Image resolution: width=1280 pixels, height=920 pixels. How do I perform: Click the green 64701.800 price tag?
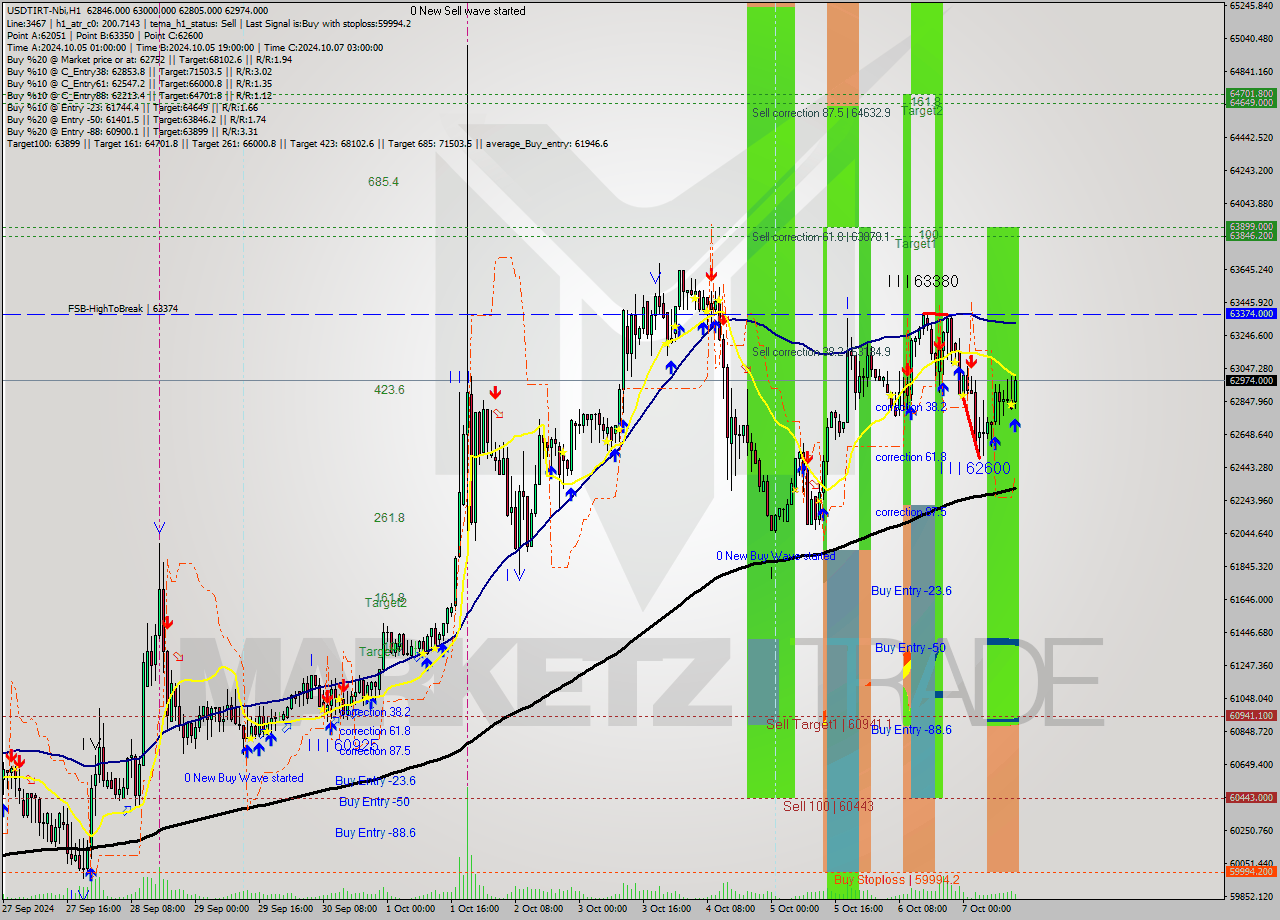point(1251,93)
